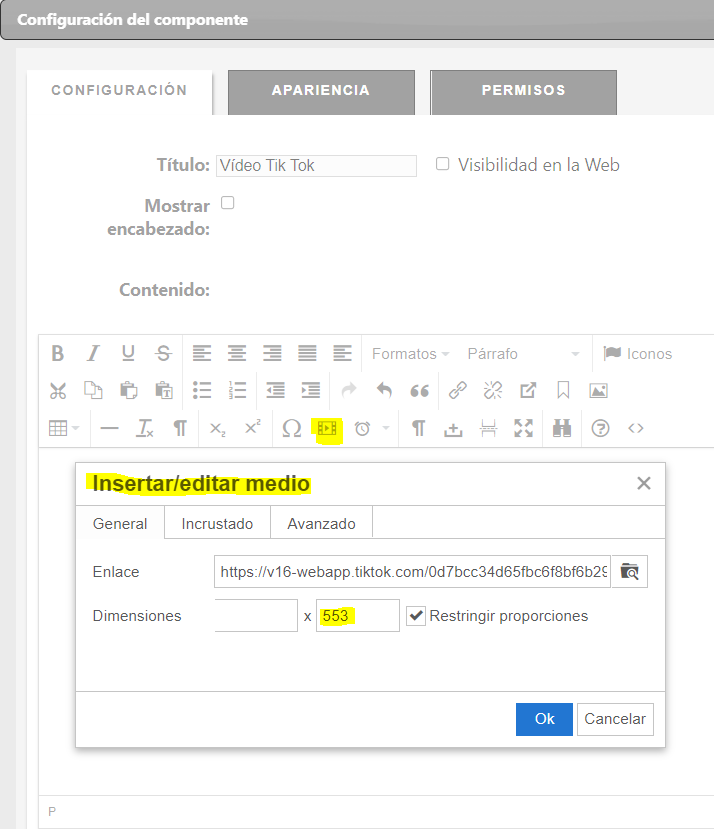Click the Título input field
The width and height of the screenshot is (714, 829).
(x=316, y=165)
